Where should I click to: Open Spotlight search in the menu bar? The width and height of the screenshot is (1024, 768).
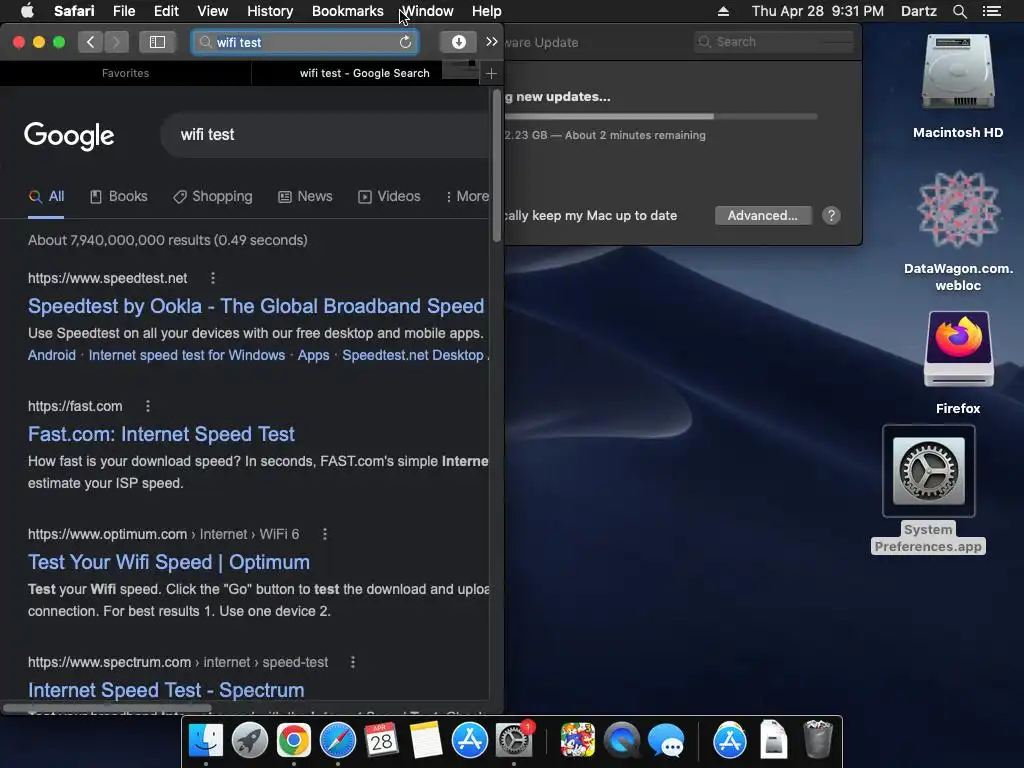click(959, 11)
